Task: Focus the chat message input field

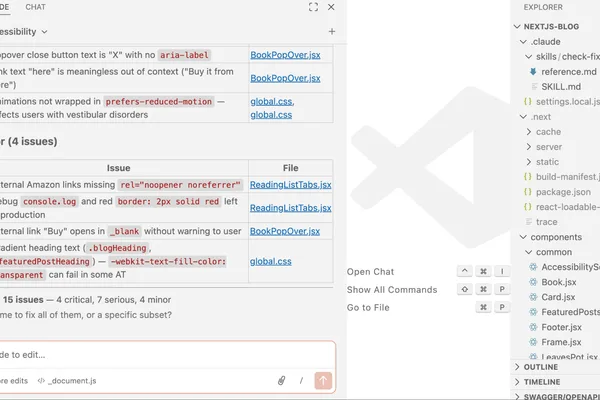Action: [167, 355]
